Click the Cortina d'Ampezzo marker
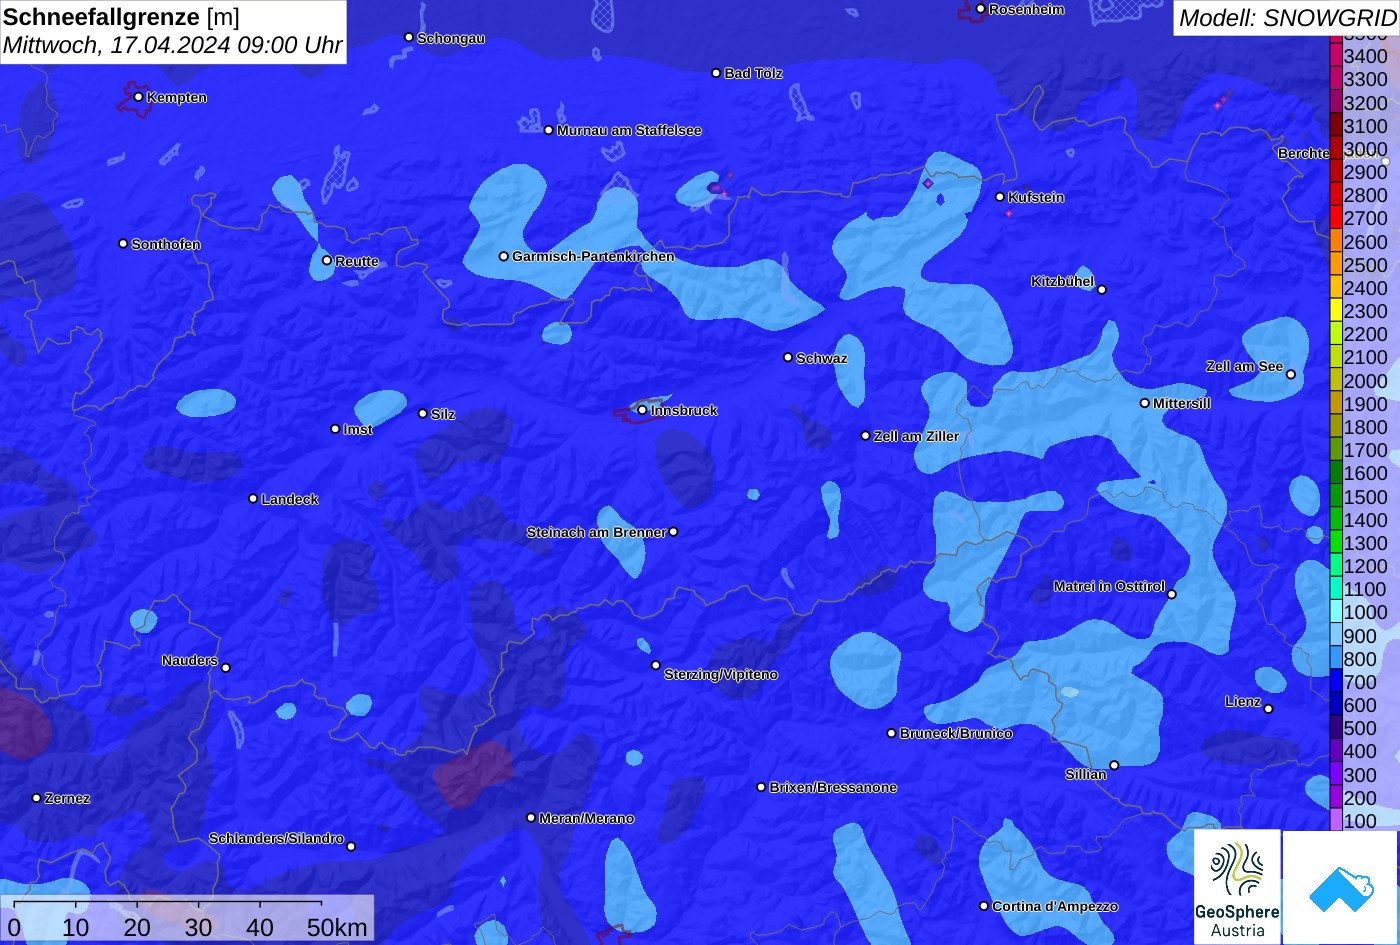Image resolution: width=1400 pixels, height=945 pixels. click(984, 906)
